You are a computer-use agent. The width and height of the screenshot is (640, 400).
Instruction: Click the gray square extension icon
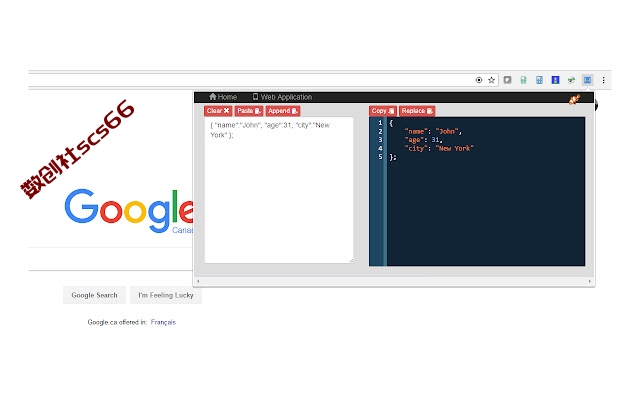coord(507,80)
